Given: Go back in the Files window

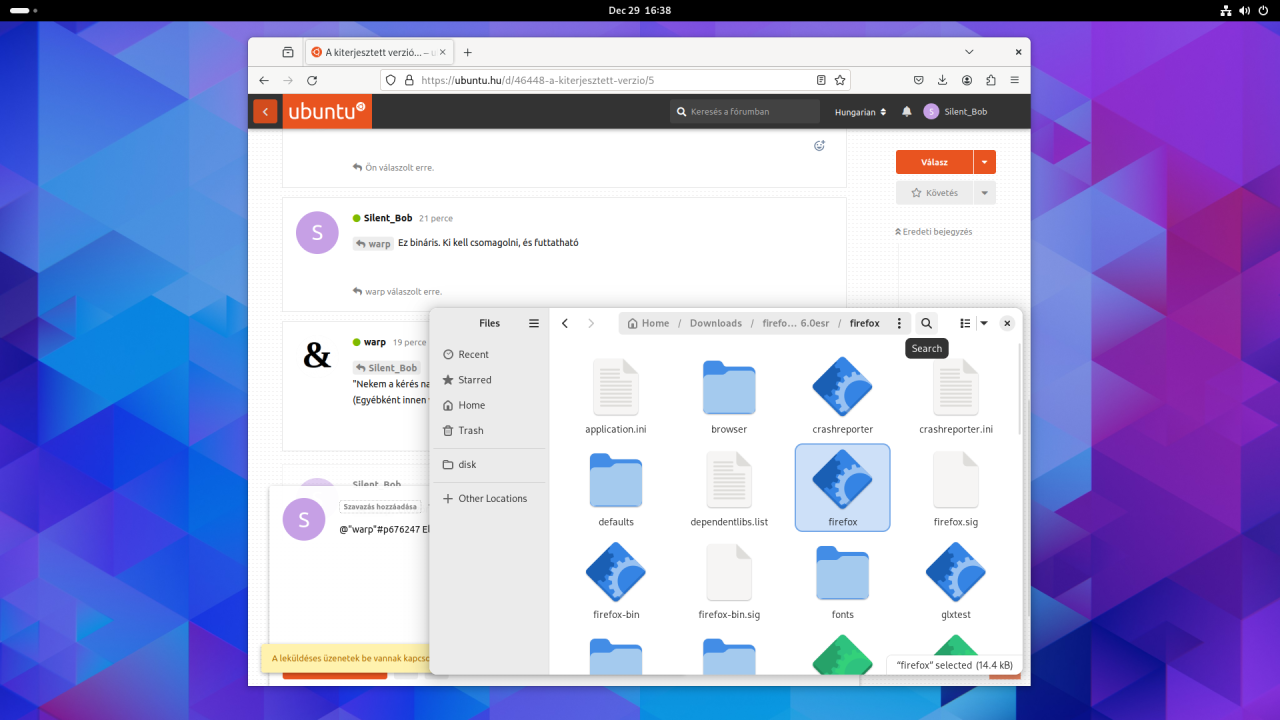Looking at the screenshot, I should tap(565, 323).
